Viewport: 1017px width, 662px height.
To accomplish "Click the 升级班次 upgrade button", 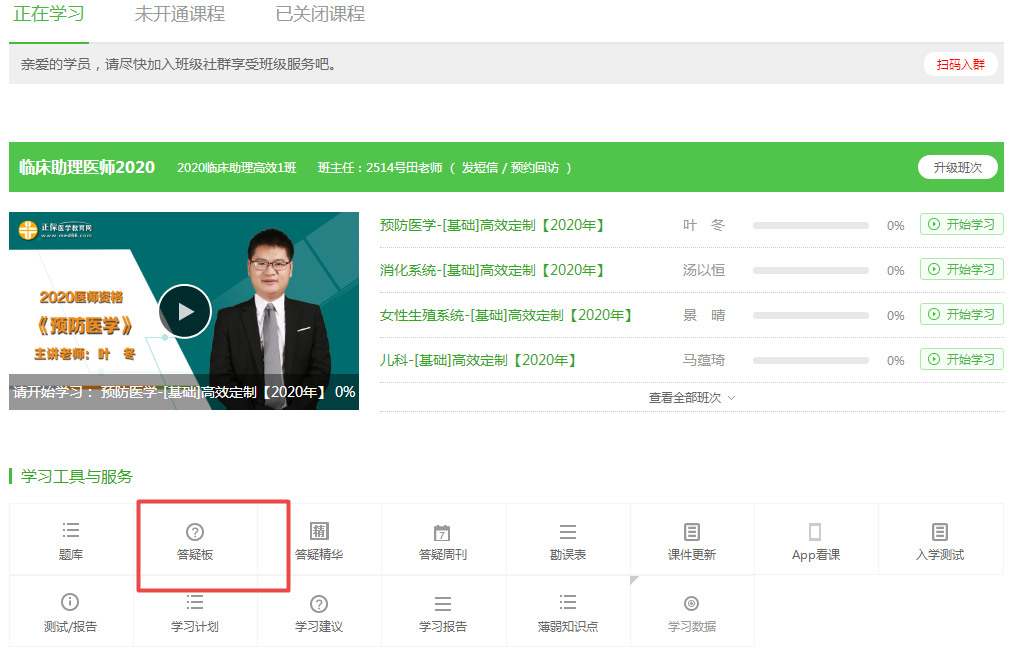I will coord(957,167).
